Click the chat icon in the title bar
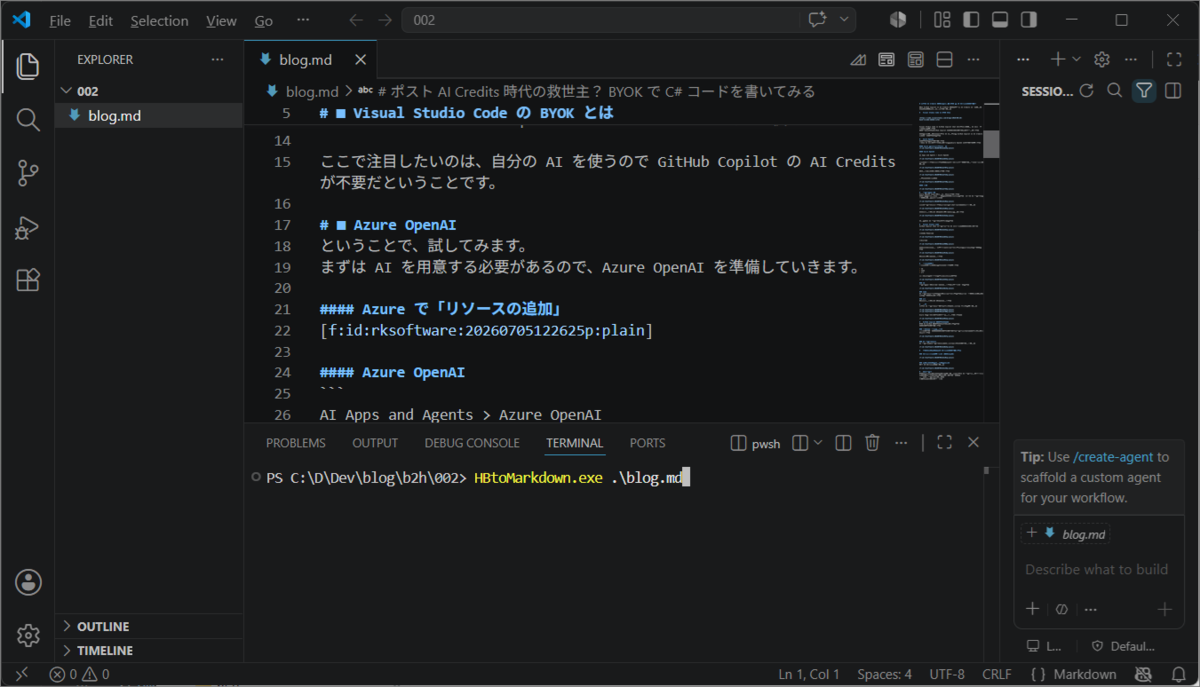Screen dimensions: 1200x687 [819, 20]
